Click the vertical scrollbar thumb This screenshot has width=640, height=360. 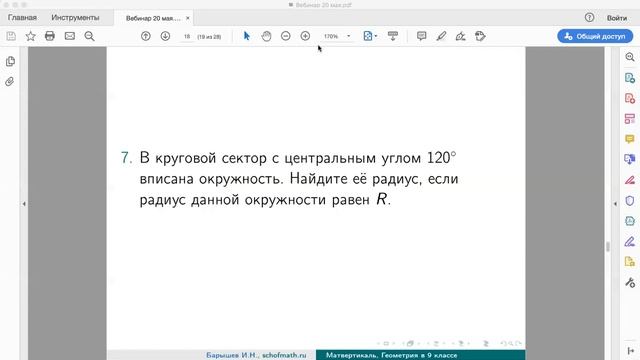[608, 247]
